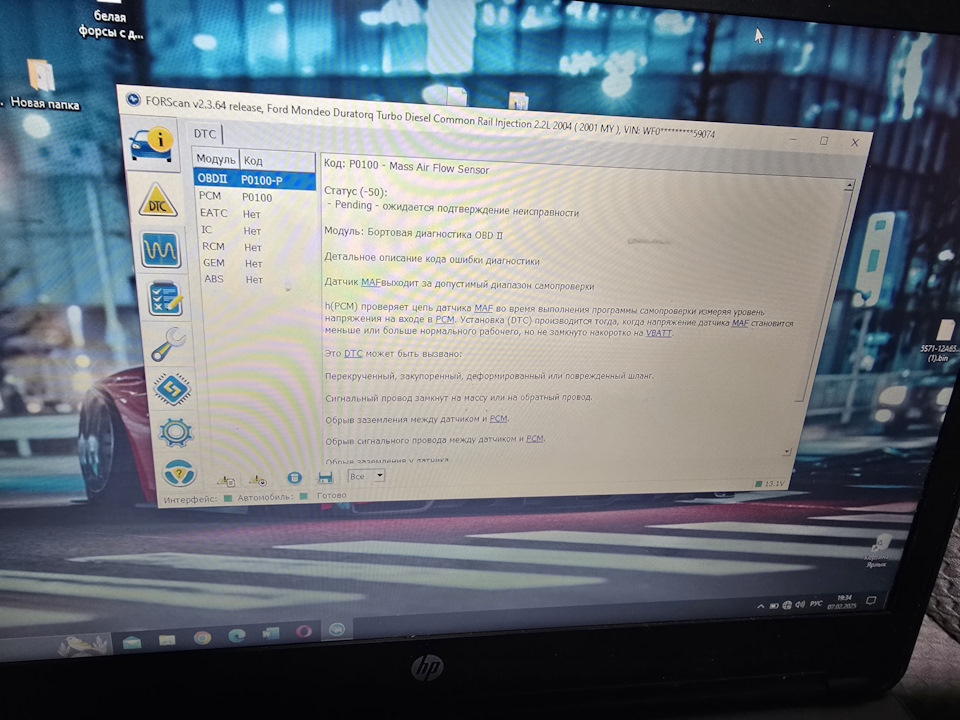This screenshot has height=720, width=960.
Task: Click the VBATT link in the description
Action: pos(659,333)
